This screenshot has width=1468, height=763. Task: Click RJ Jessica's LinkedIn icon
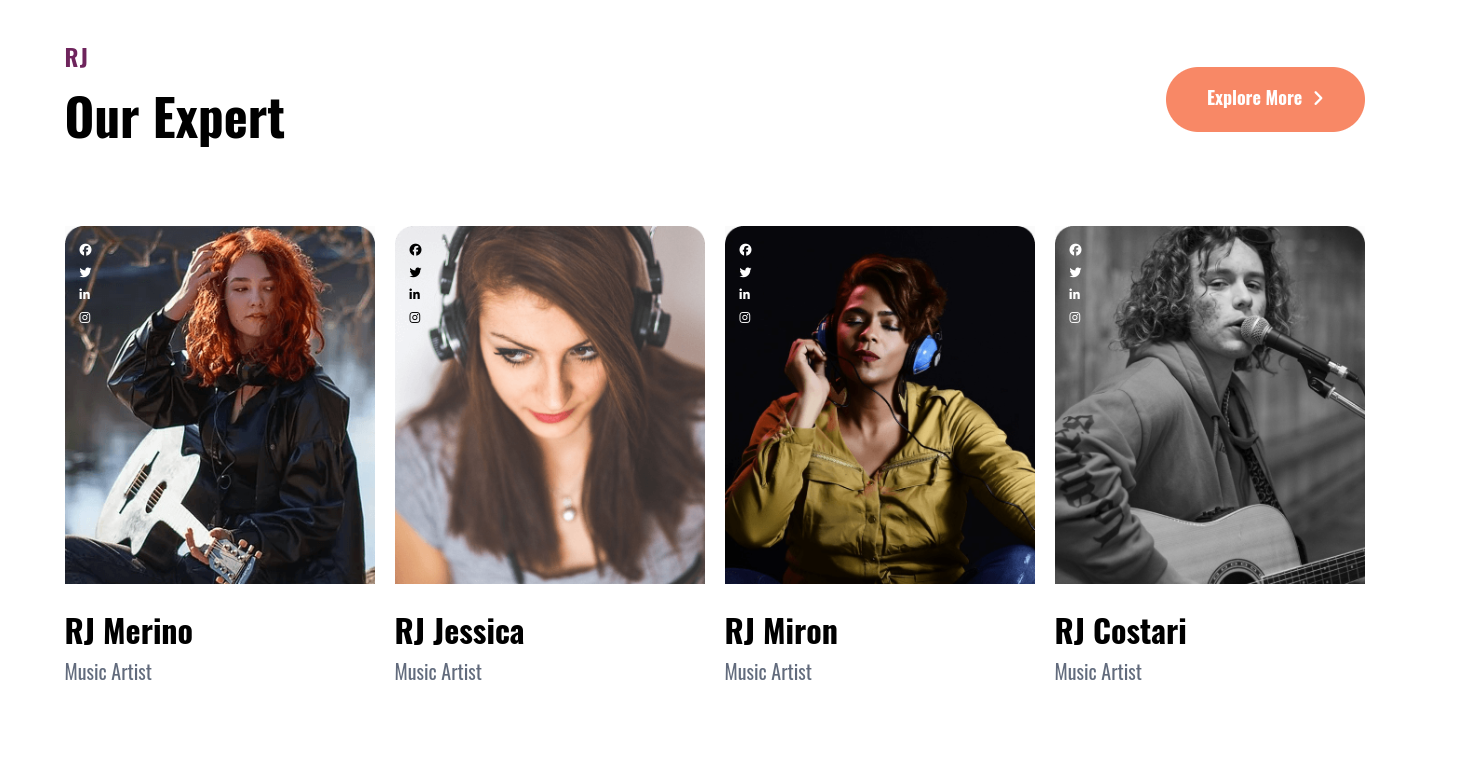click(x=415, y=294)
